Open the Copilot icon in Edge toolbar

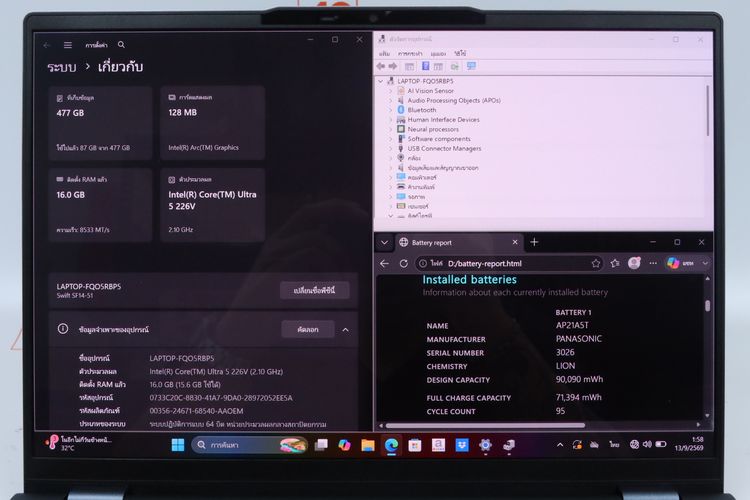coord(673,263)
